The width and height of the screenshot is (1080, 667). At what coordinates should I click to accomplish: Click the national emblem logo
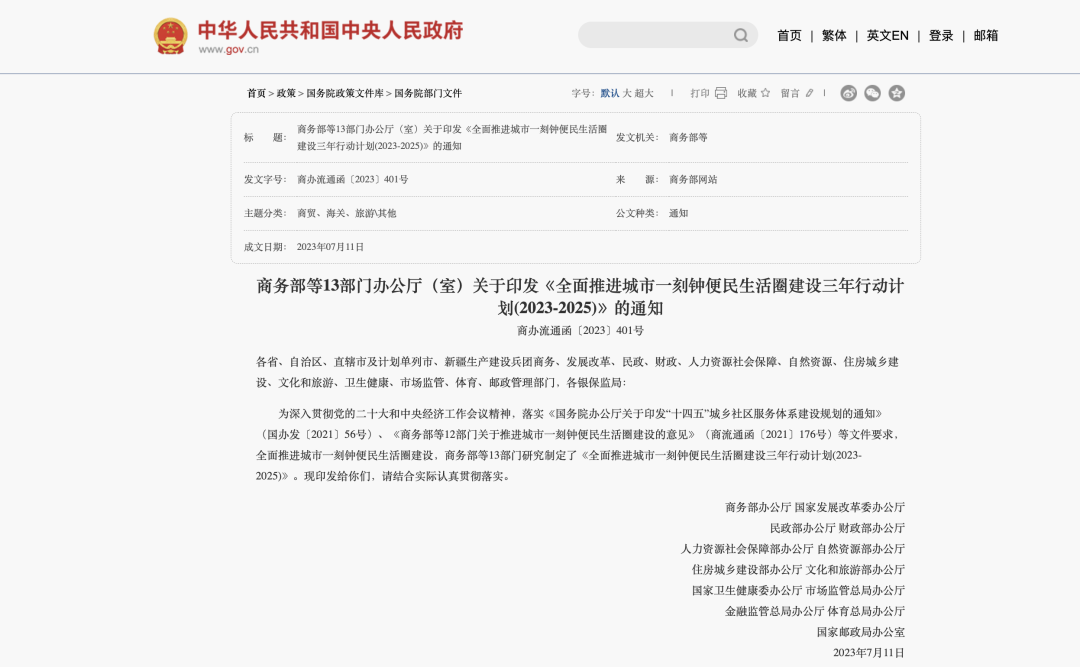point(170,36)
